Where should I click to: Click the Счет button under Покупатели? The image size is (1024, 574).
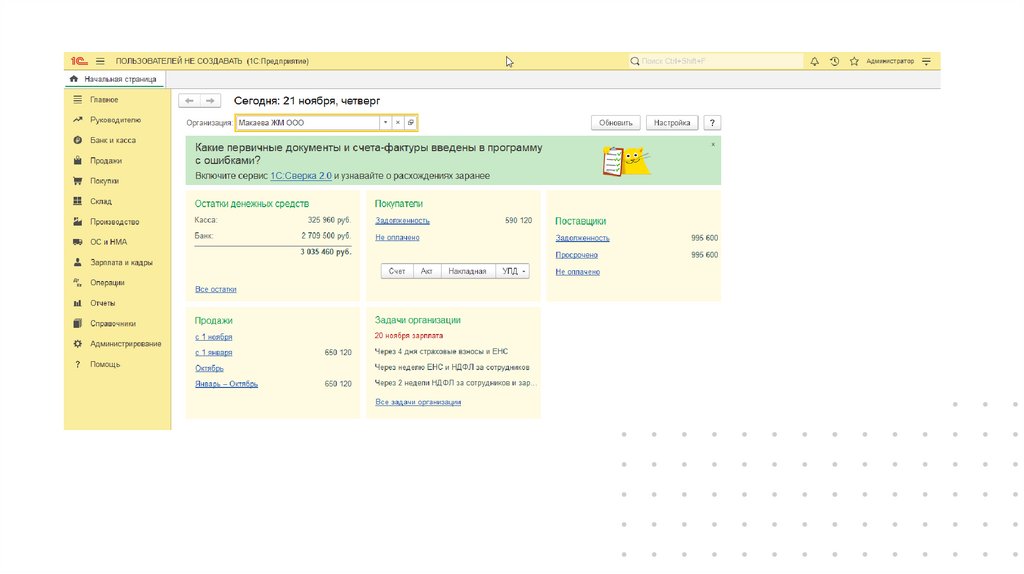397,271
